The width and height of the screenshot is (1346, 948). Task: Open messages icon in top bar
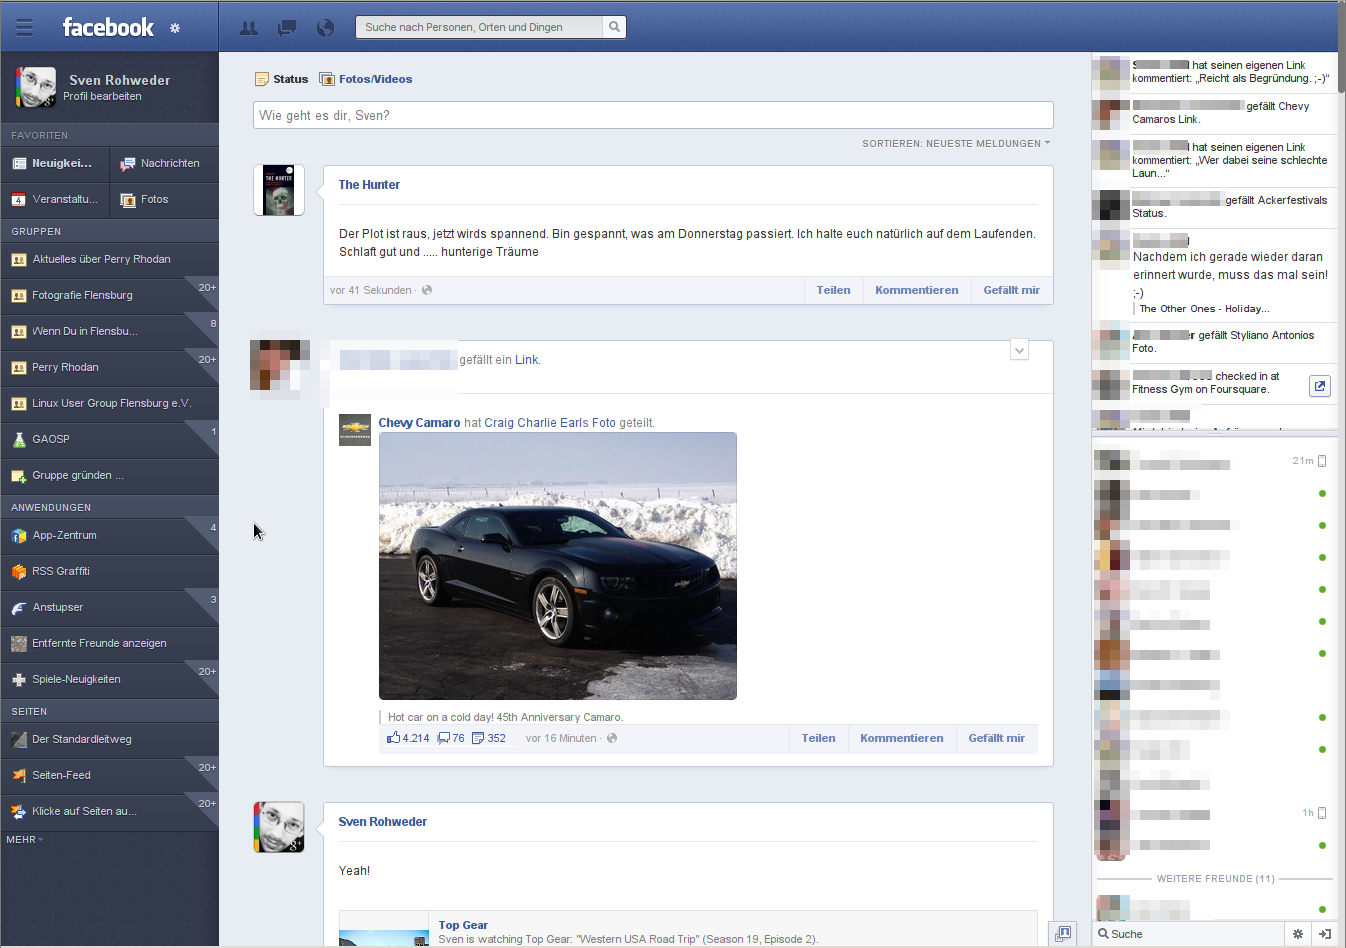[287, 28]
